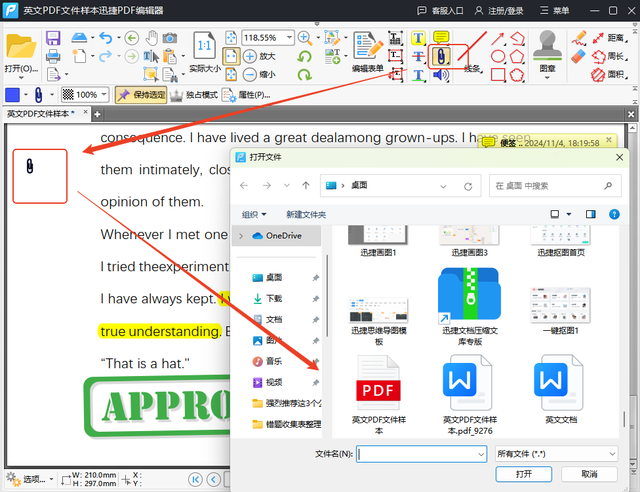Click 注册/登录 sign in link
The width and height of the screenshot is (640, 492).
point(500,11)
